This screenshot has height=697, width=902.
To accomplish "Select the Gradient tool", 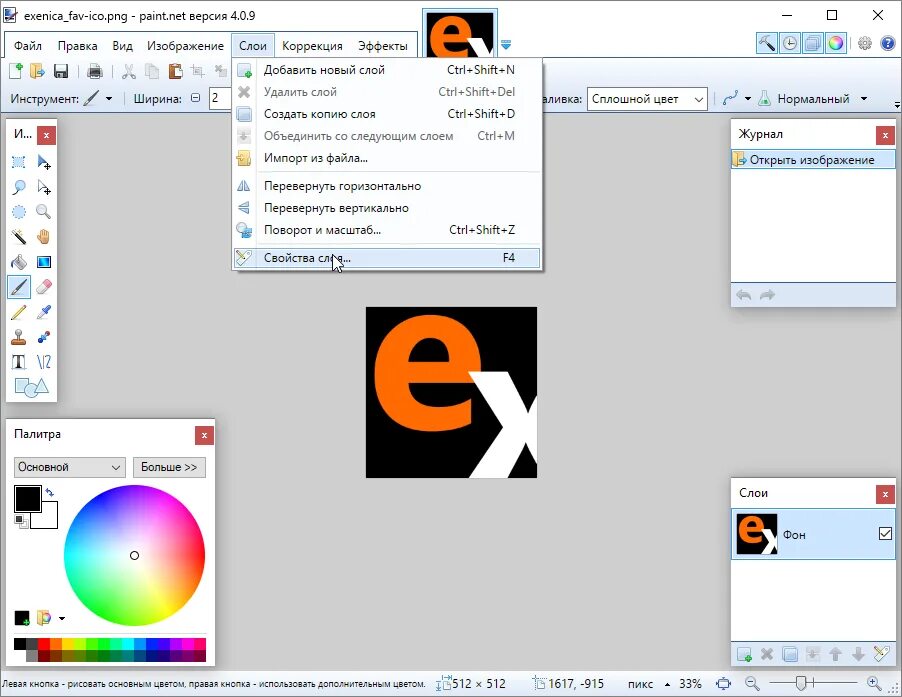I will pos(43,261).
